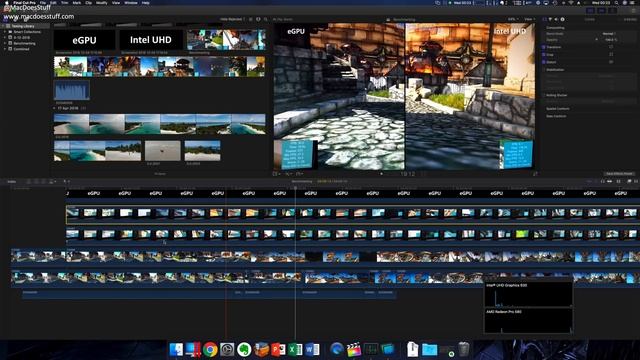The image size is (640, 360).
Task: Toggle the Transform checkbox
Action: [544, 47]
